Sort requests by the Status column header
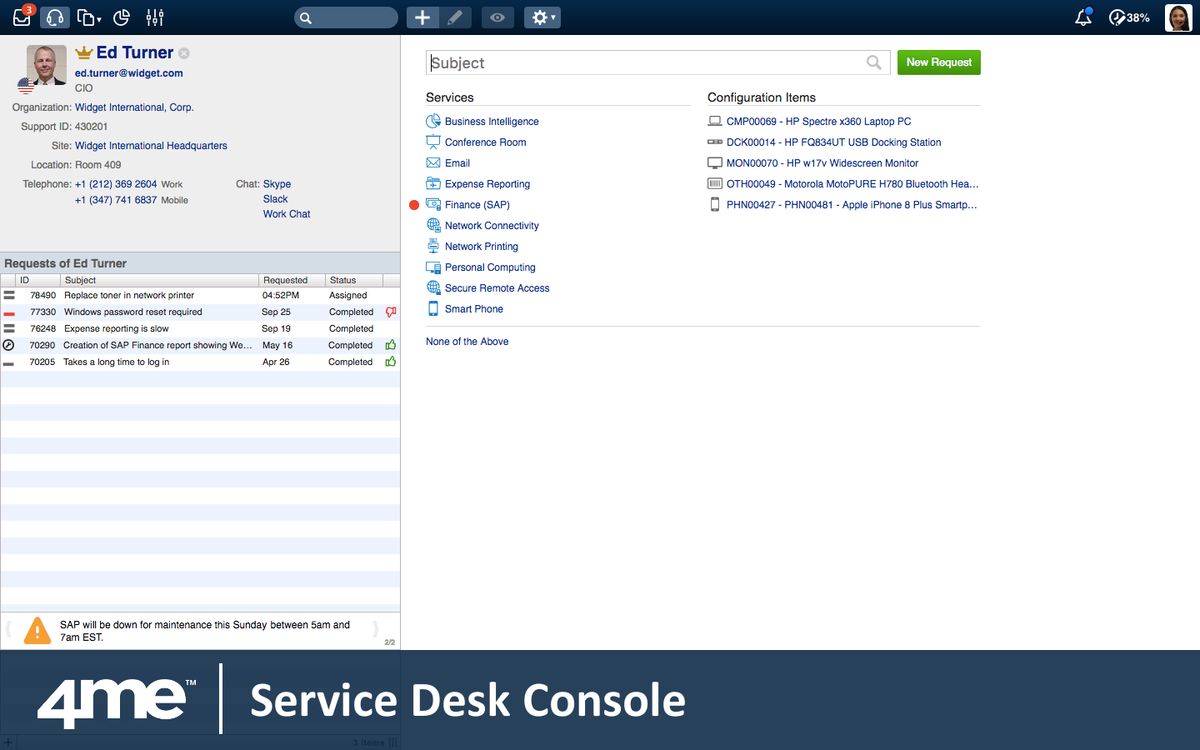The width and height of the screenshot is (1200, 750). click(x=341, y=279)
